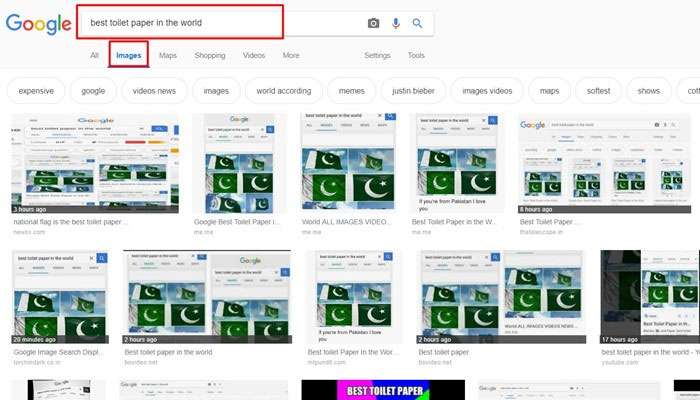Click the news.com source link
700x400 pixels.
coord(29,232)
